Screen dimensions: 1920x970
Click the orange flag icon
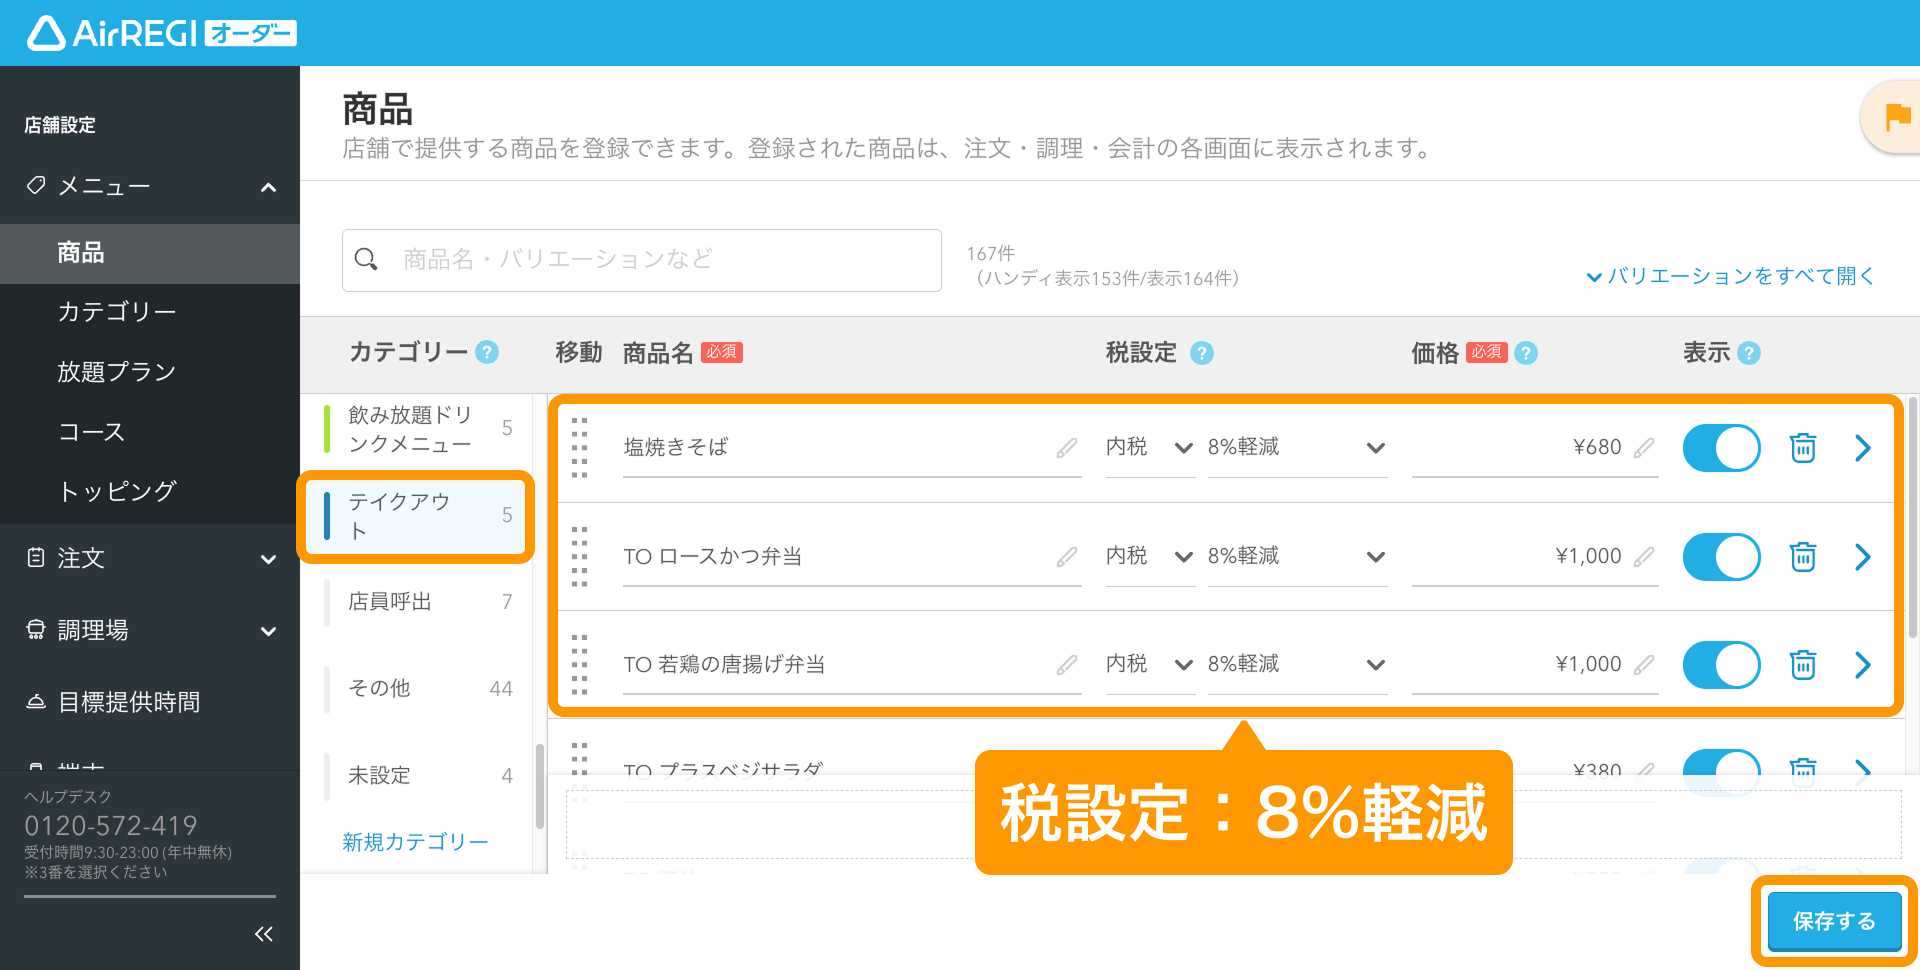pyautogui.click(x=1897, y=117)
